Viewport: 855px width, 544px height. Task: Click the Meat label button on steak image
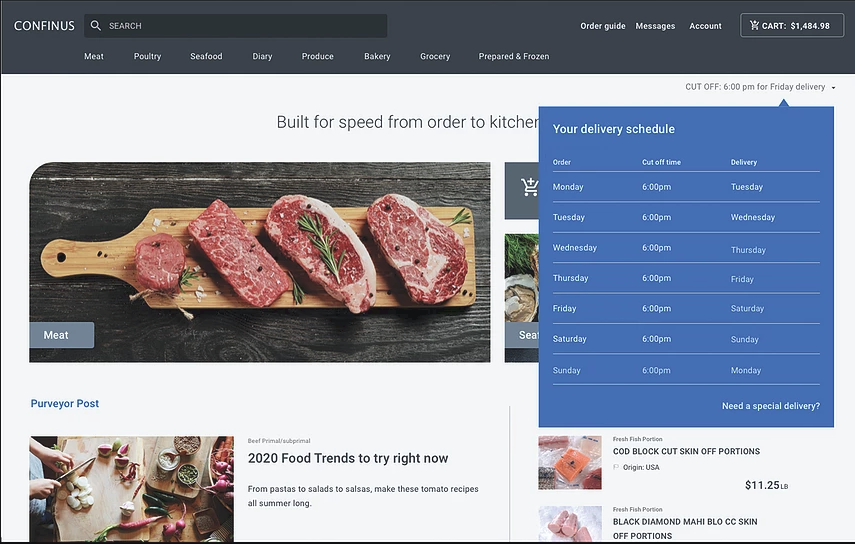62,335
